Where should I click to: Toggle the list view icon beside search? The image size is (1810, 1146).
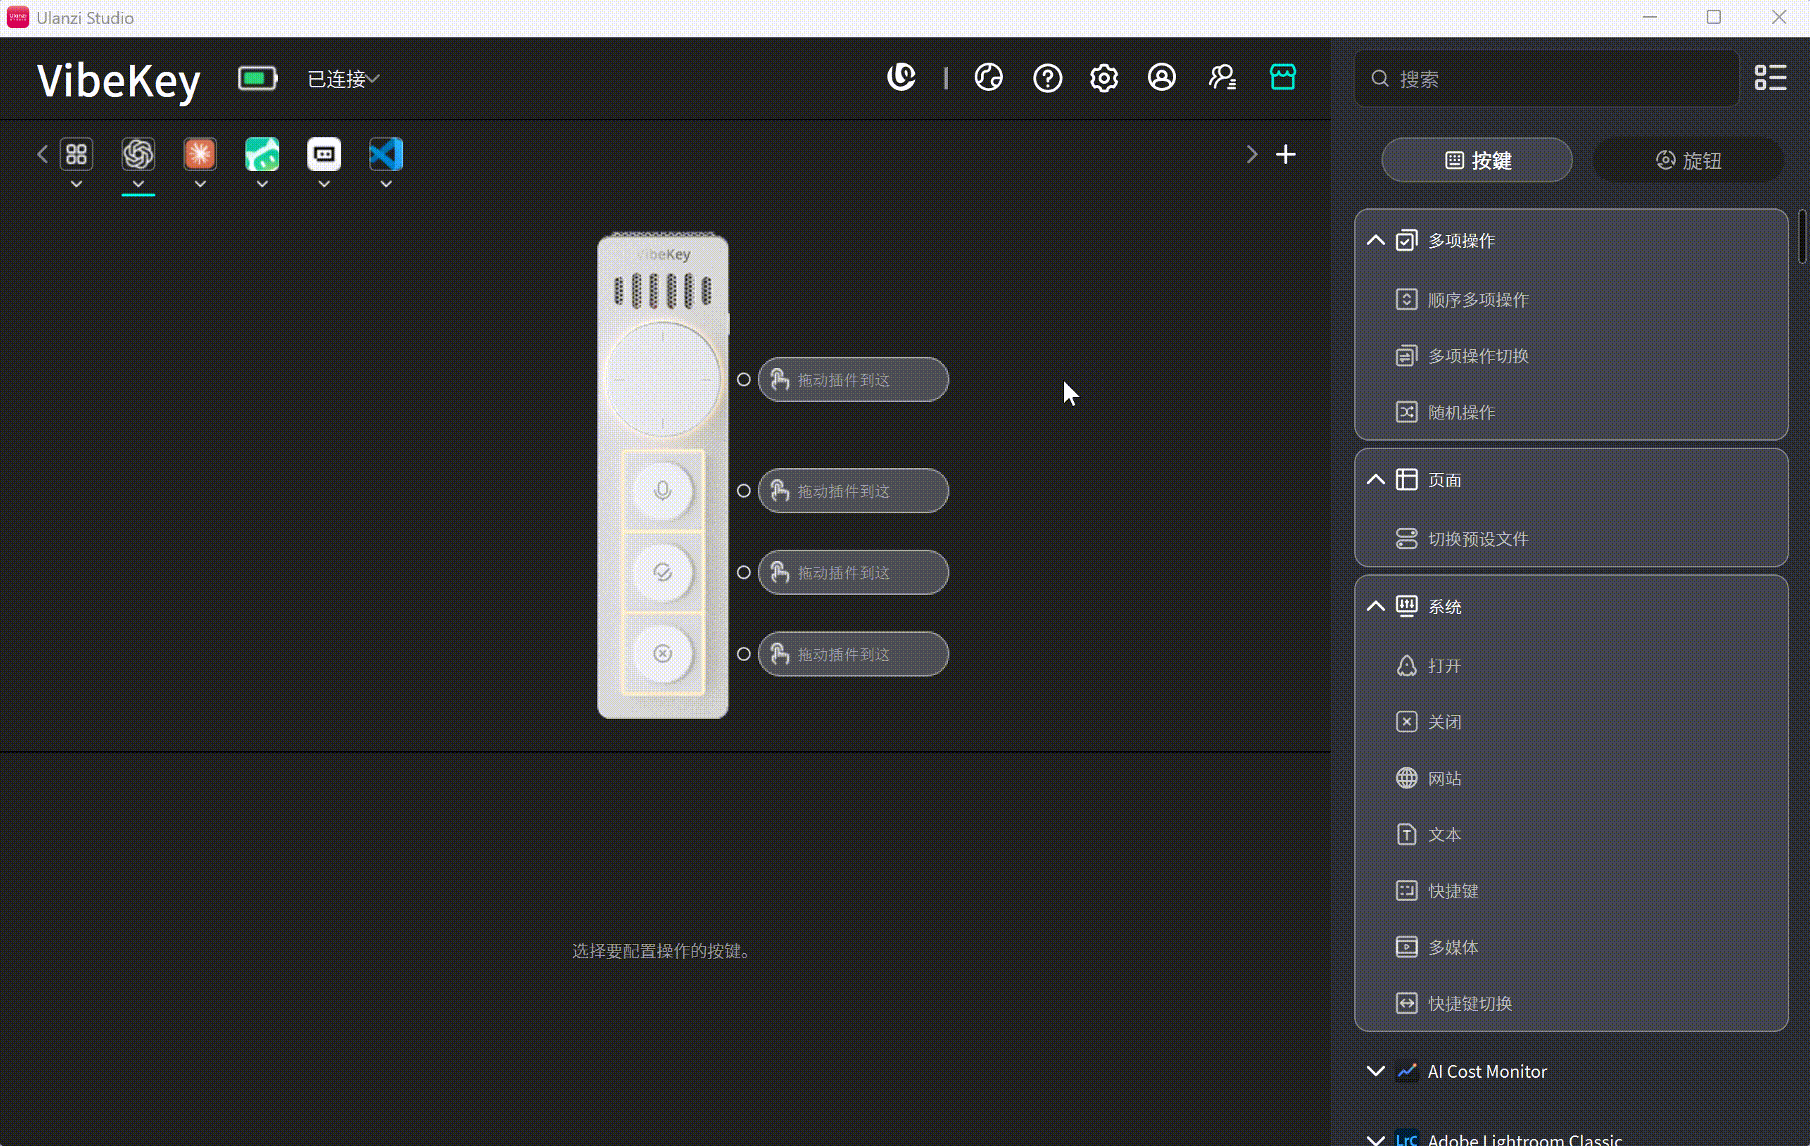[1770, 78]
